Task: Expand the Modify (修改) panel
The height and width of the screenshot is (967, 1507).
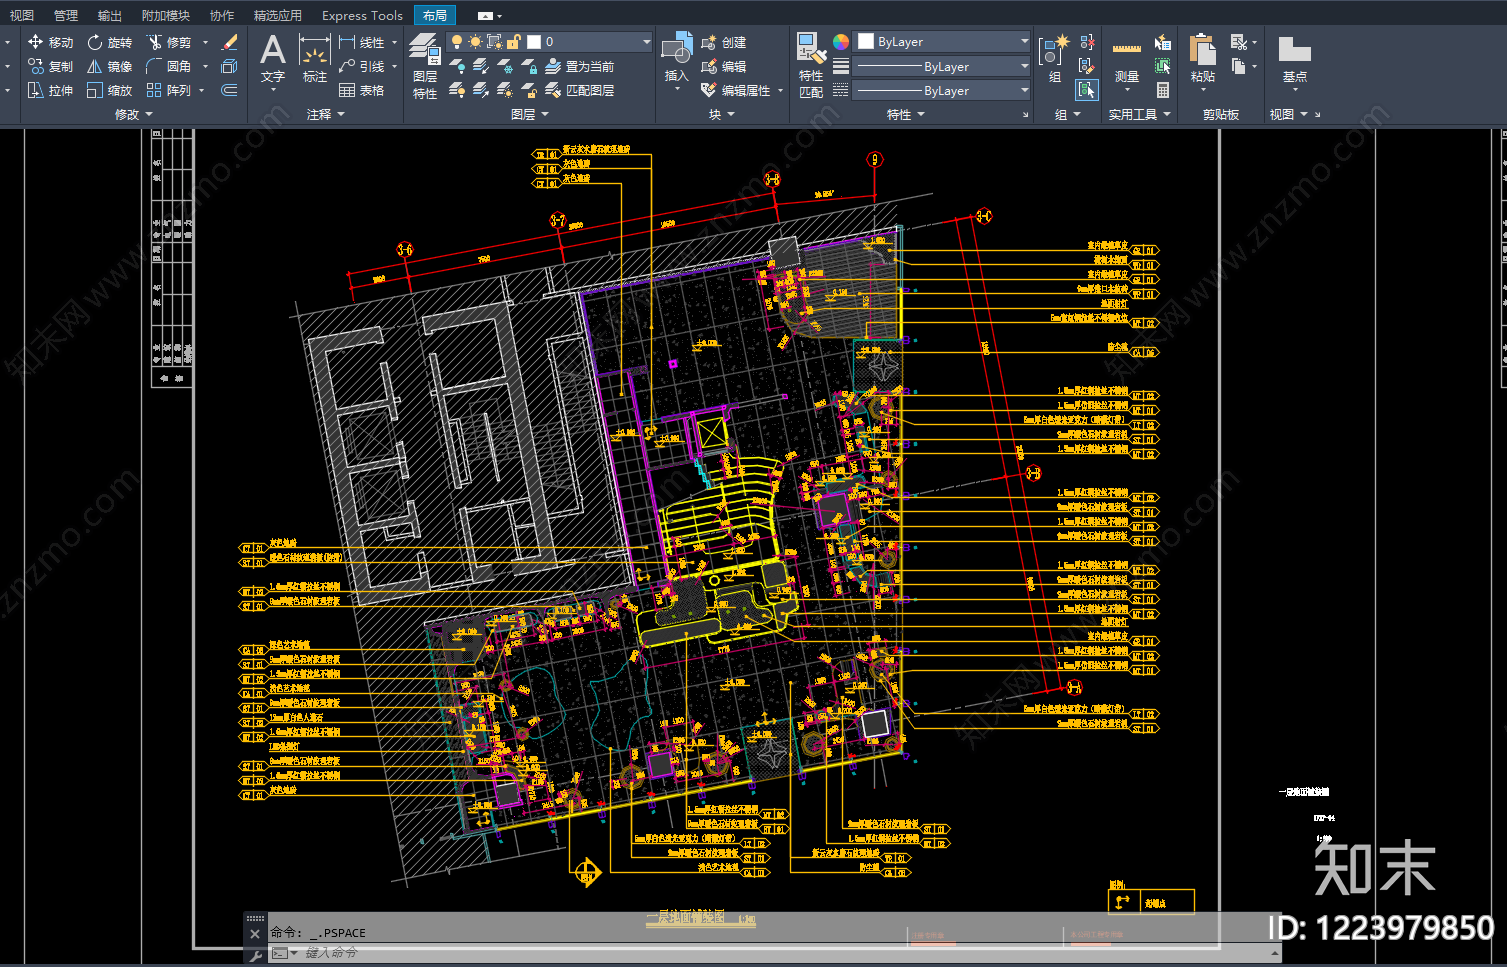Action: [134, 114]
